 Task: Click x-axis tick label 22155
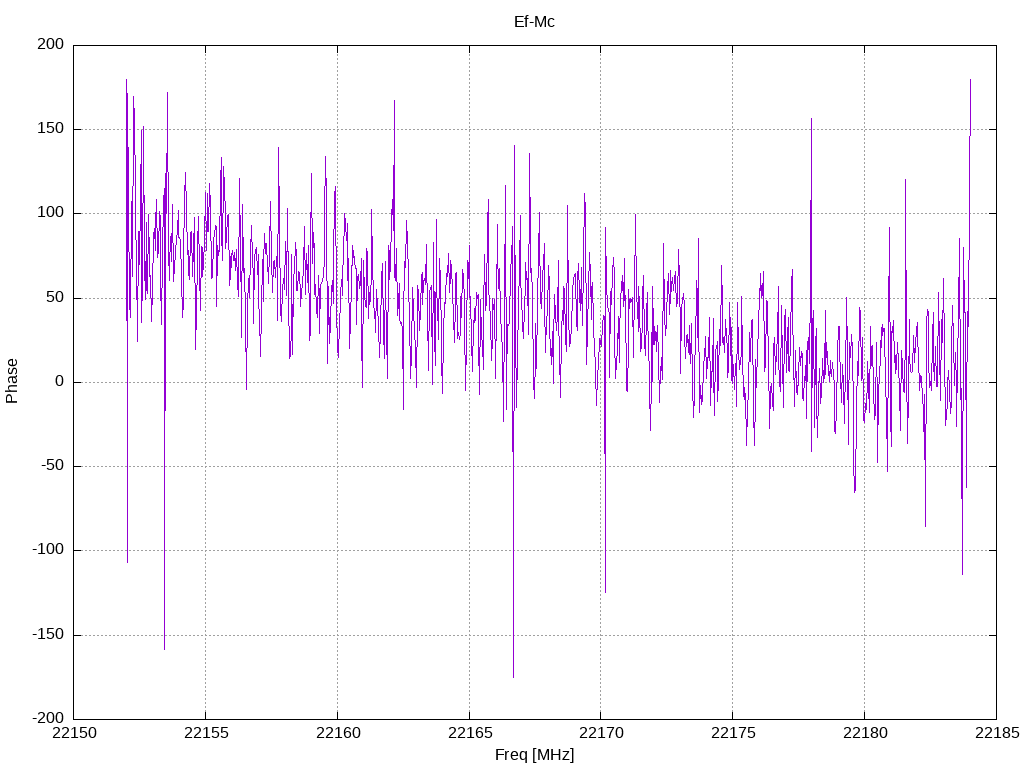[206, 733]
